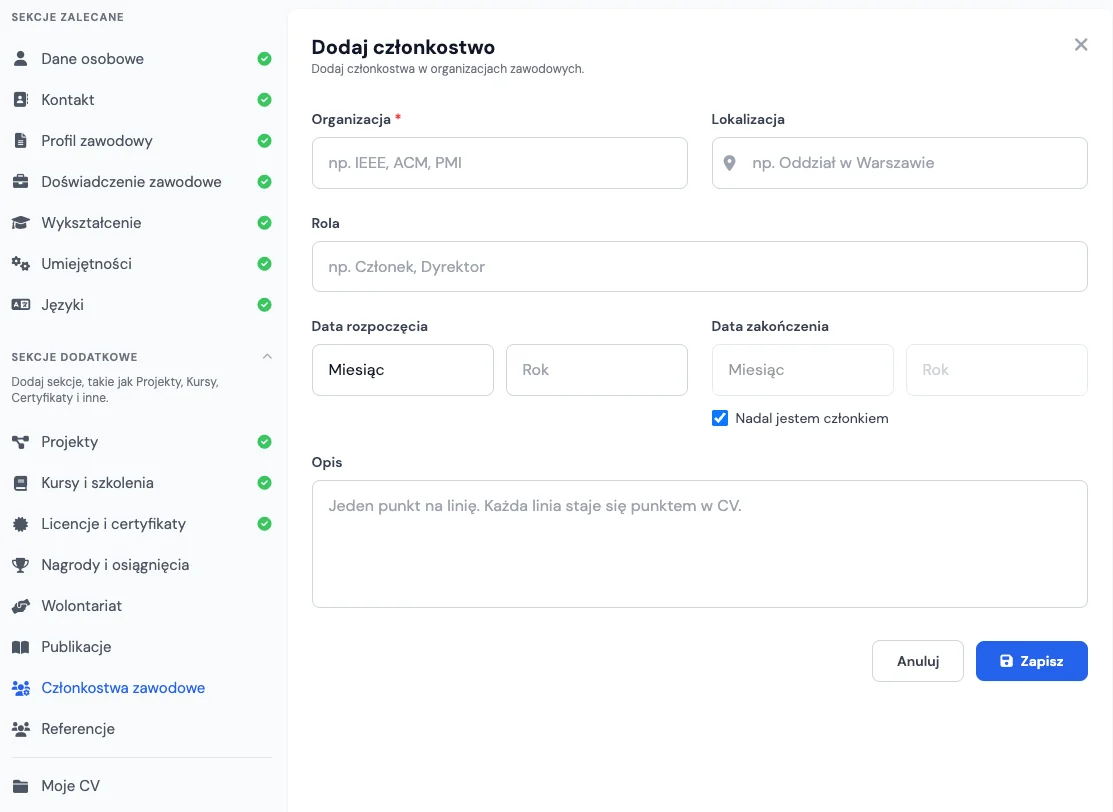The image size is (1113, 812).
Task: Click the end date Rok field
Action: 997,370
